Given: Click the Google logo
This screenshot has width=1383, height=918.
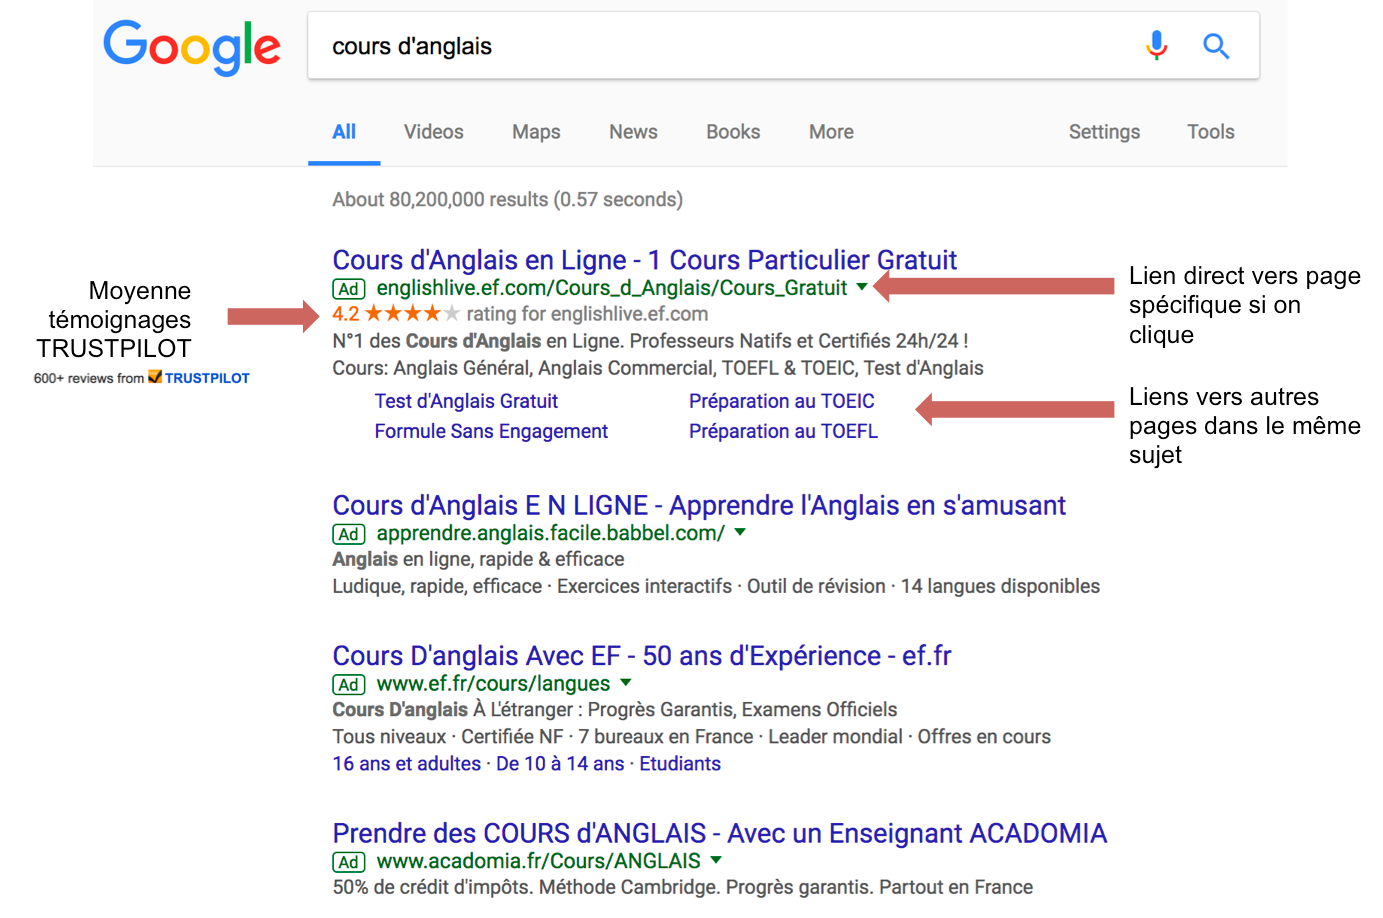Looking at the screenshot, I should [192, 46].
